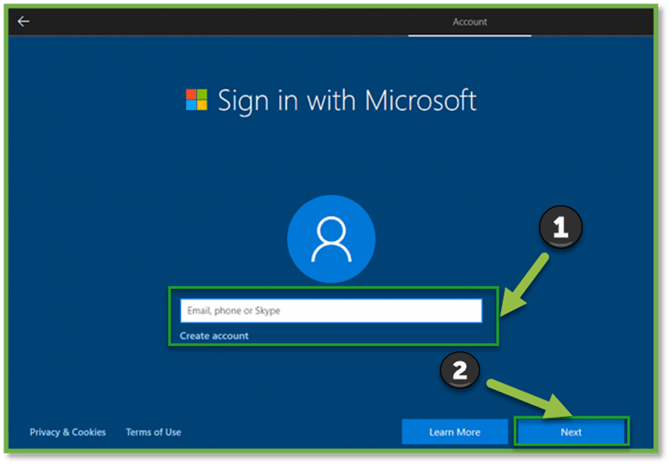Focus the Email, phone or Skype field

330,311
